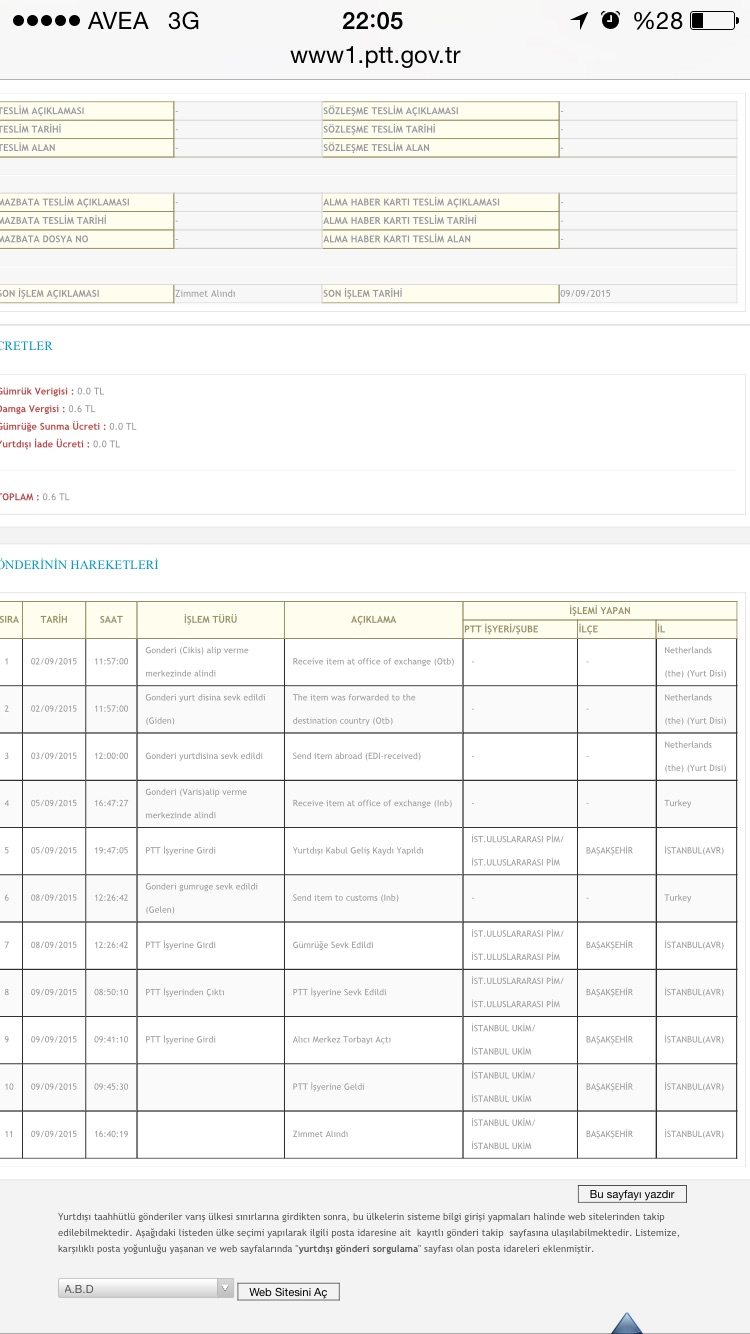Screen dimensions: 750x1334
Task: Select time 09:45:30 cell
Action: [x=111, y=1087]
